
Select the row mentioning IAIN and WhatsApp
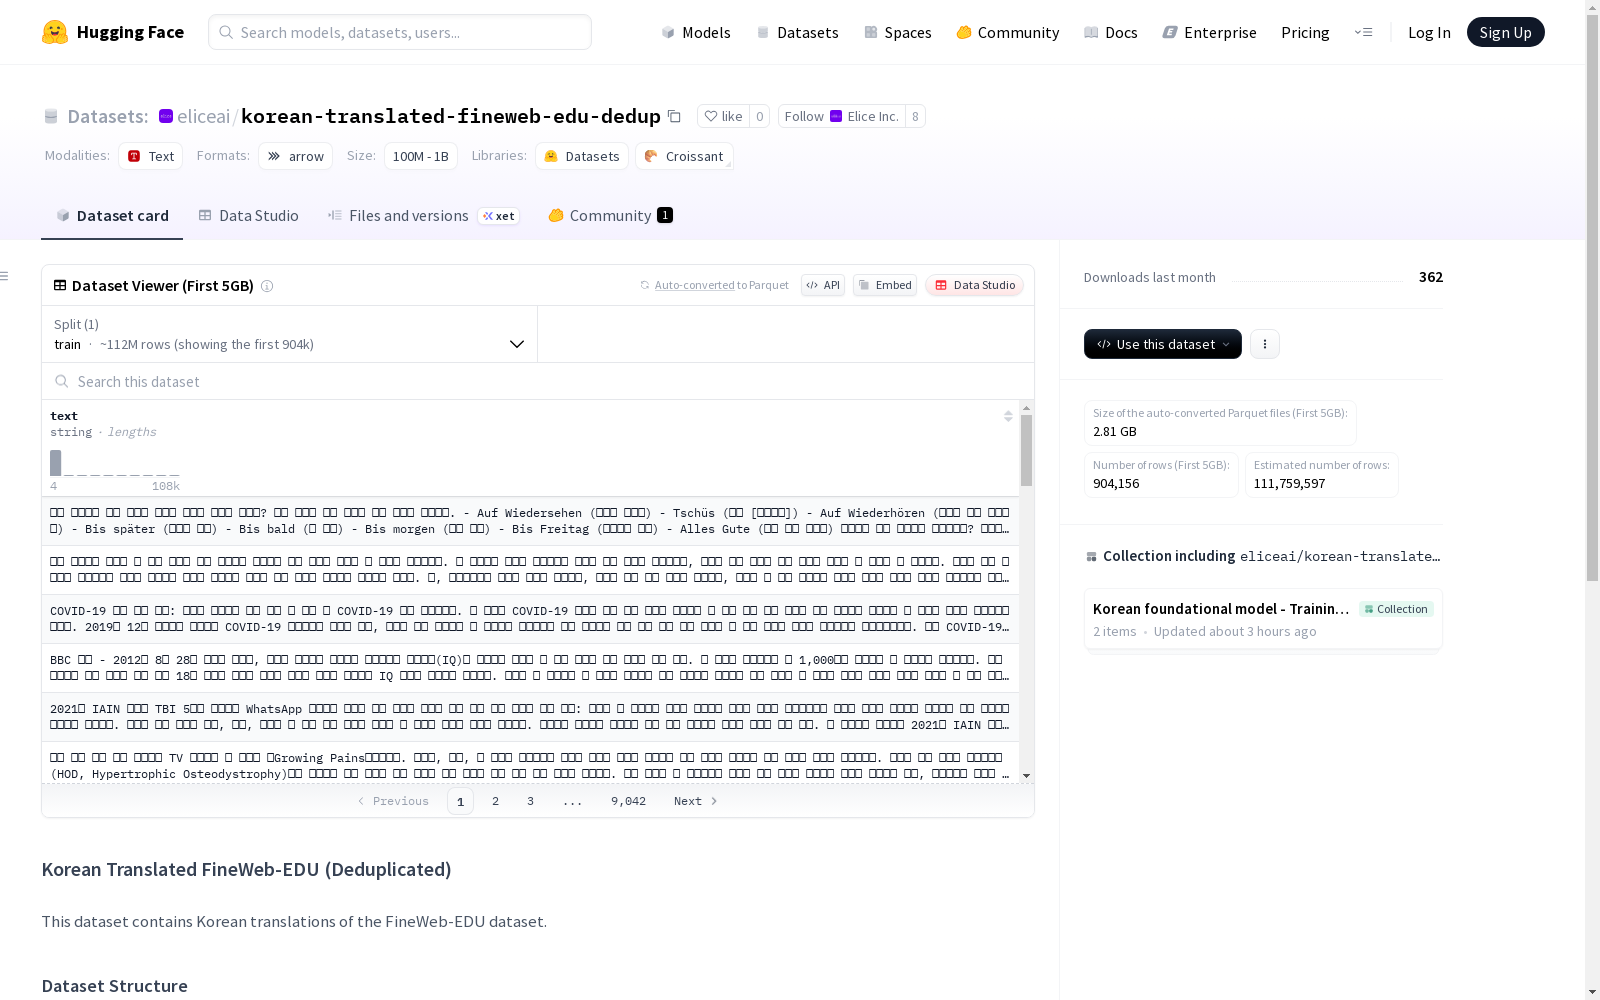[530, 717]
